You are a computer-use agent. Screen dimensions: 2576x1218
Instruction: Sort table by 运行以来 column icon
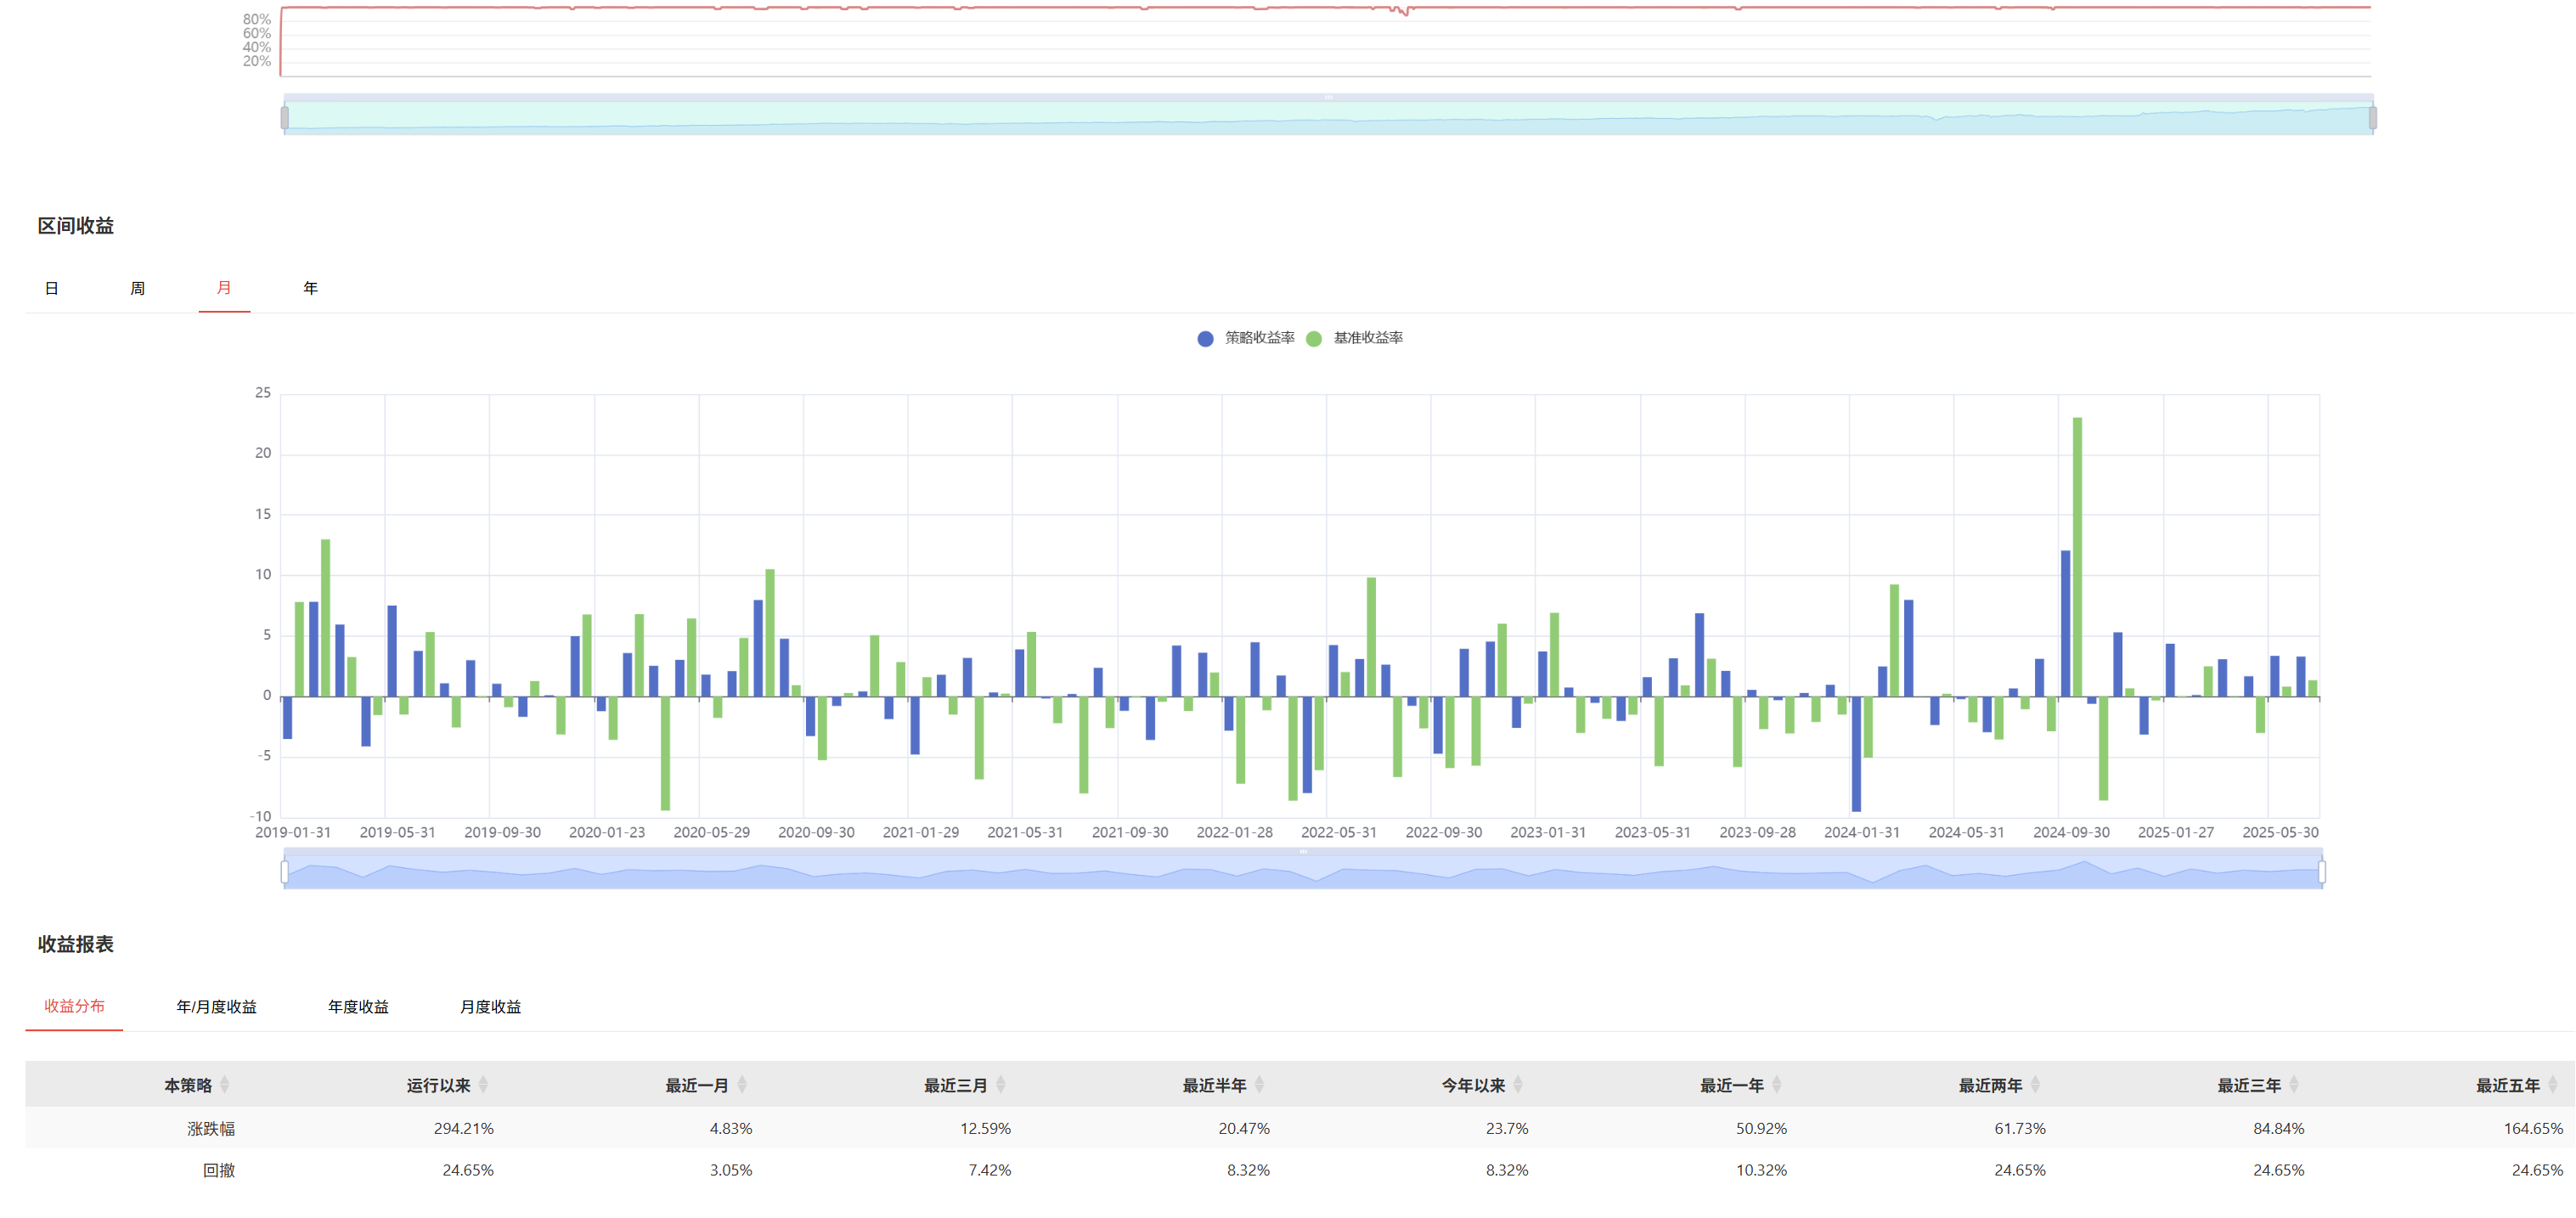pos(483,1085)
